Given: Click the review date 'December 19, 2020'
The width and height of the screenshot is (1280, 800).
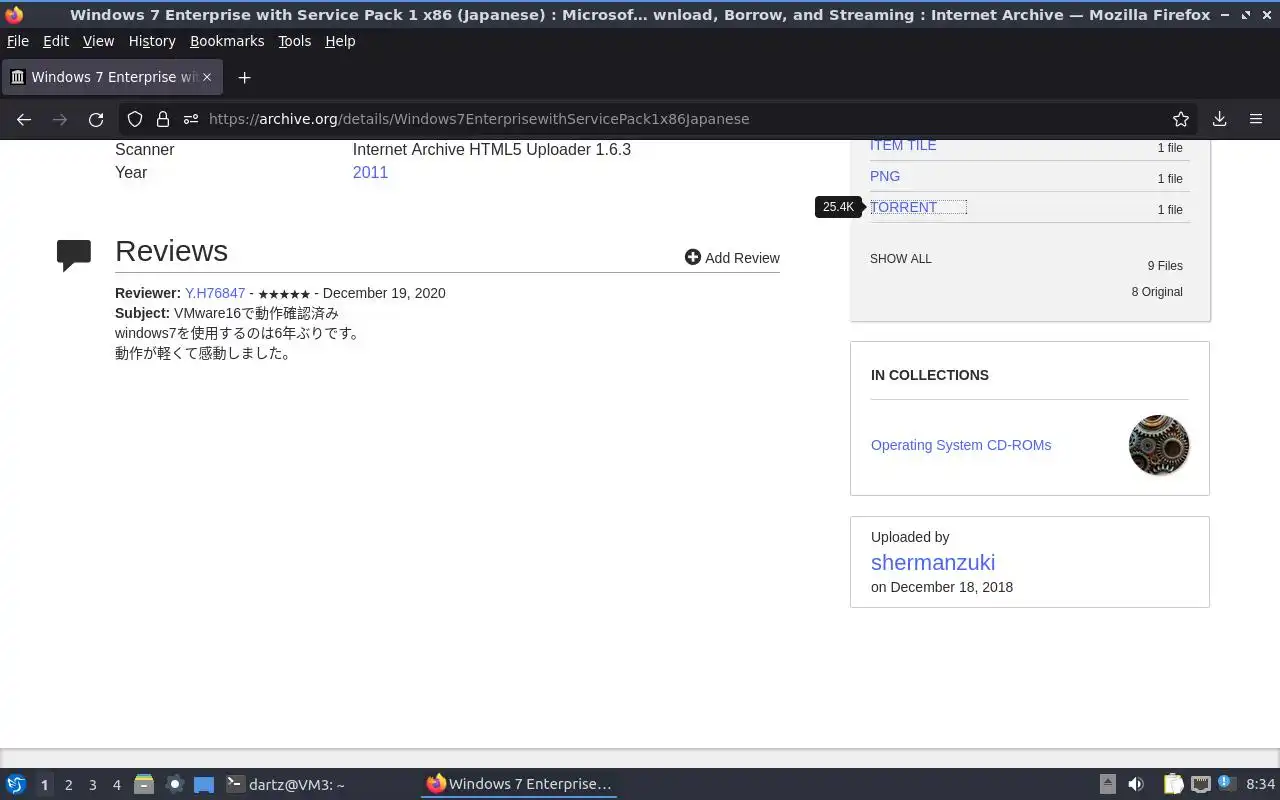Looking at the screenshot, I should coord(384,293).
